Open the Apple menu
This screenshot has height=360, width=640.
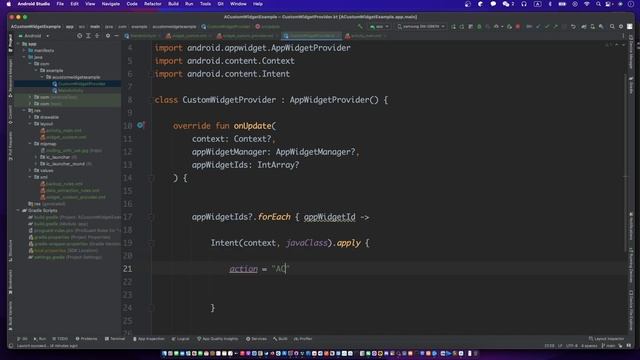tap(9, 4)
